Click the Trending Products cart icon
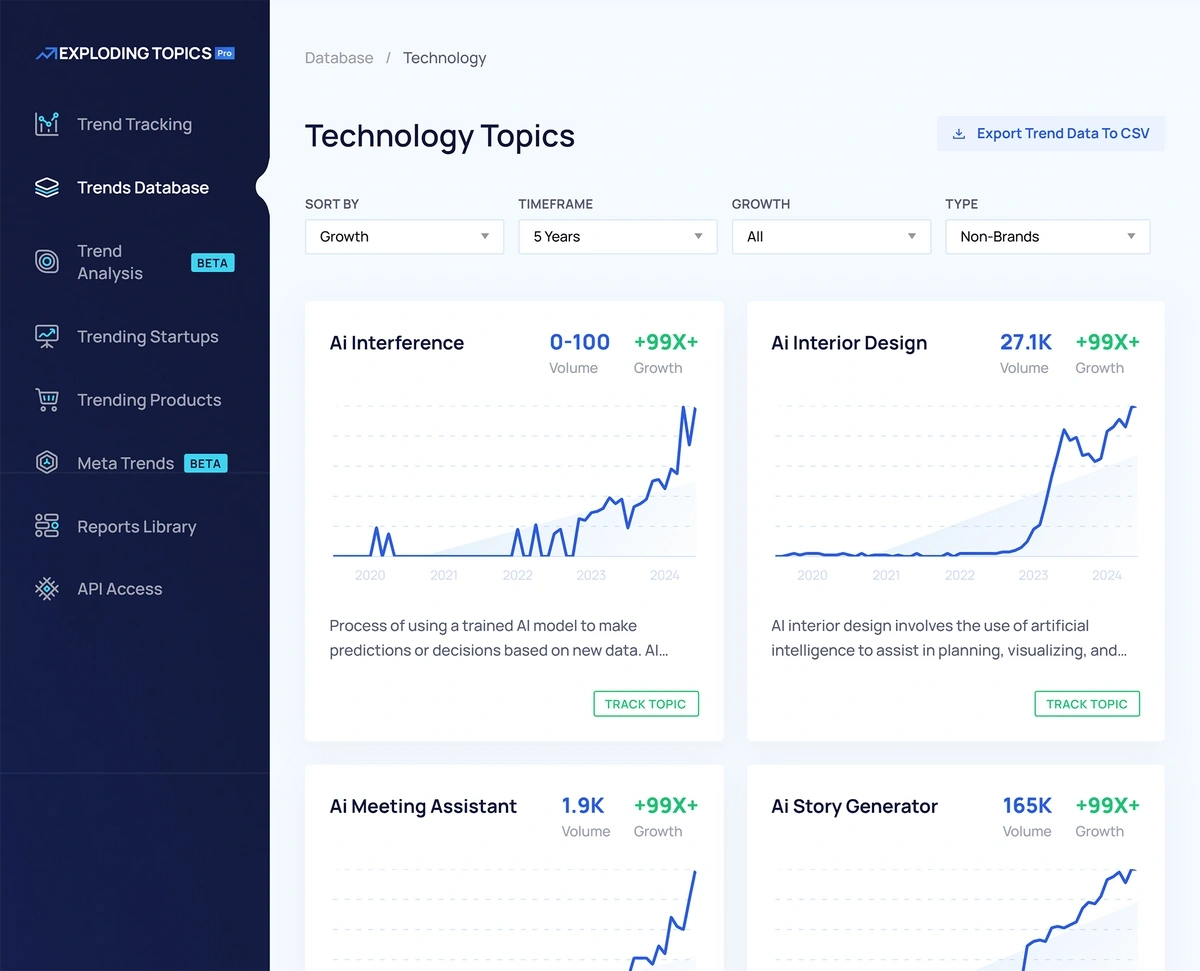This screenshot has width=1200, height=971. (47, 400)
